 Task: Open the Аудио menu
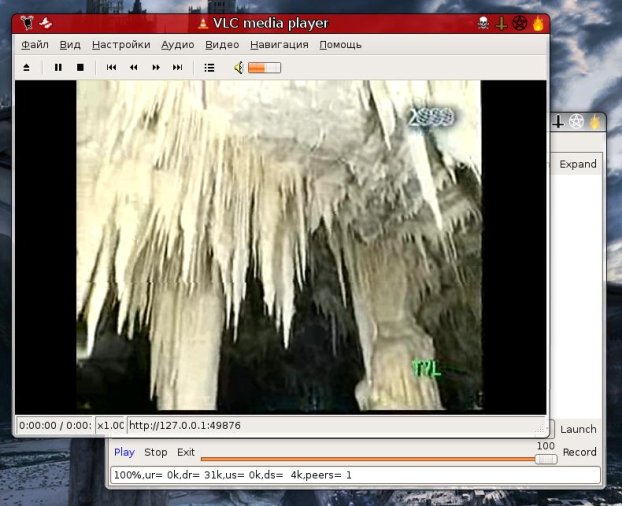pos(178,45)
